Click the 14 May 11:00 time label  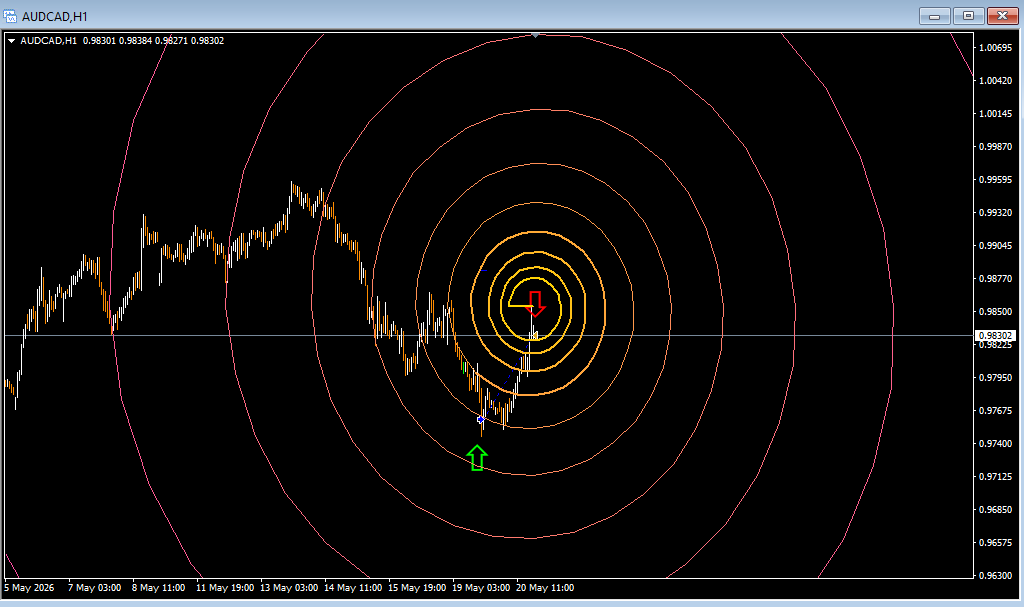pyautogui.click(x=353, y=587)
